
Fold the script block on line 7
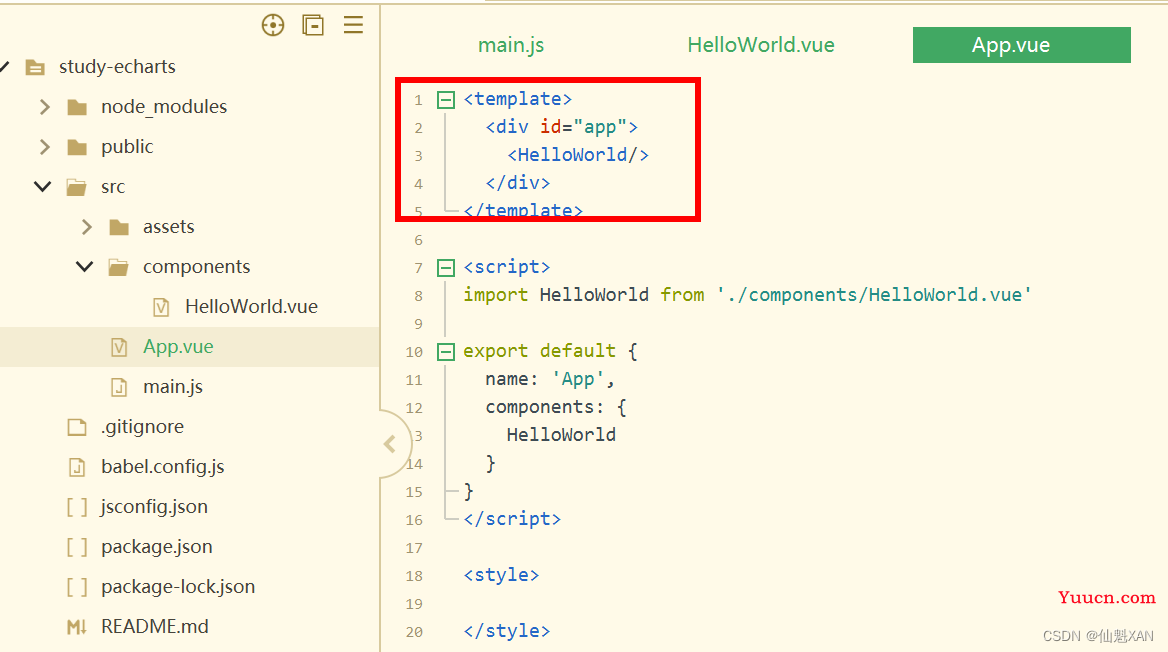click(x=445, y=268)
